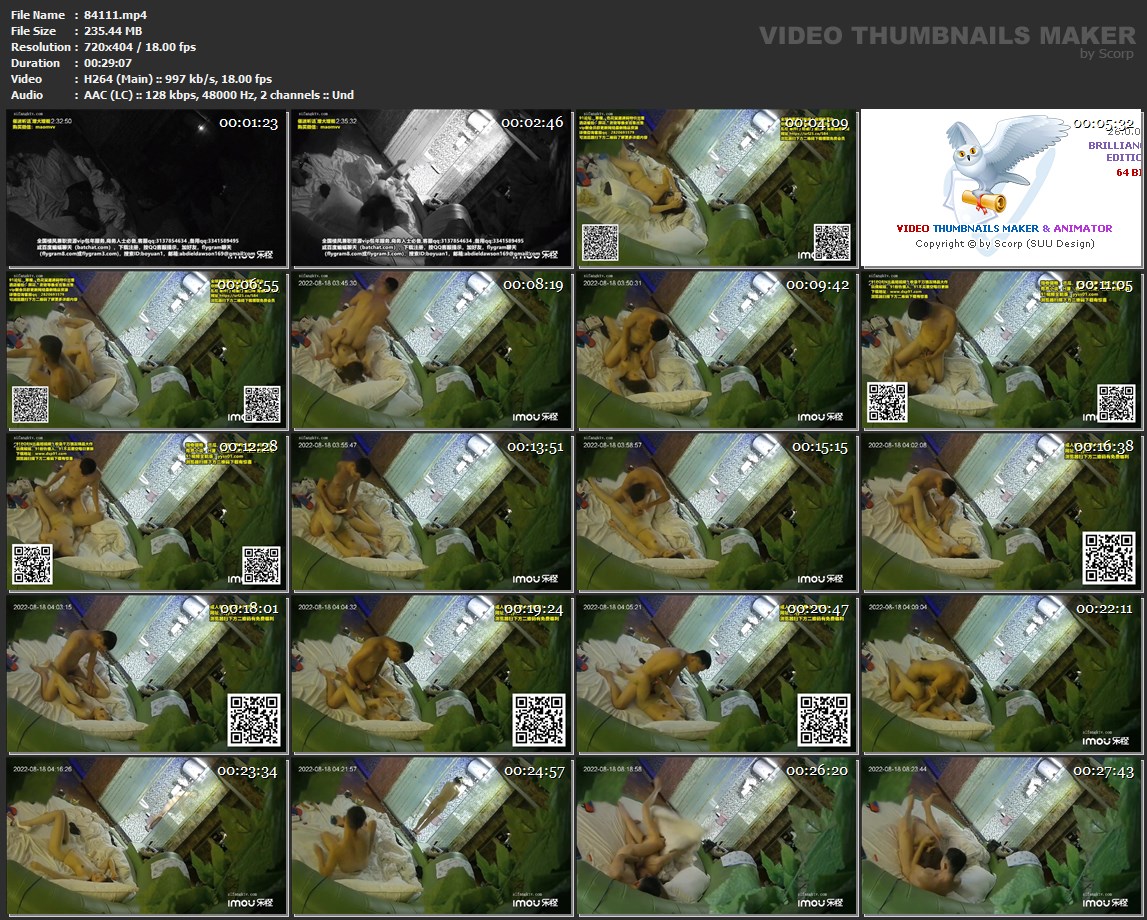Click the Resolution value 720x404 / 18.00 fps
Screen dimensions: 1147x920
tap(135, 47)
